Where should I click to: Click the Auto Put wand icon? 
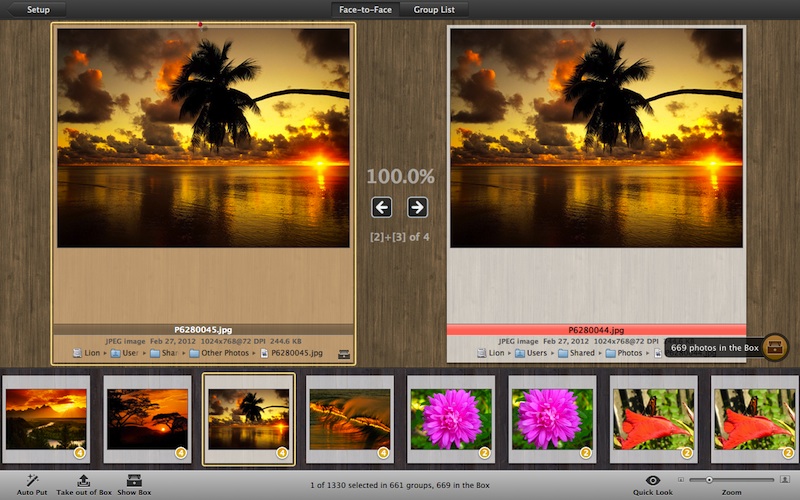point(32,481)
